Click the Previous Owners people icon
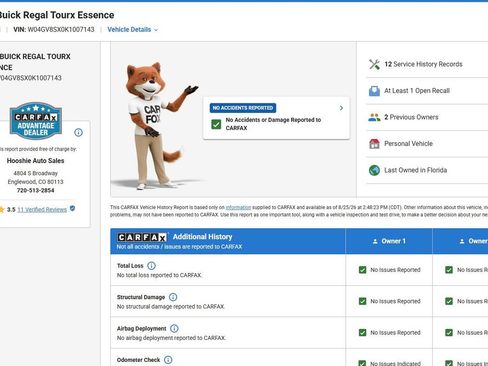Viewport: 488px width, 366px height. pyautogui.click(x=374, y=117)
